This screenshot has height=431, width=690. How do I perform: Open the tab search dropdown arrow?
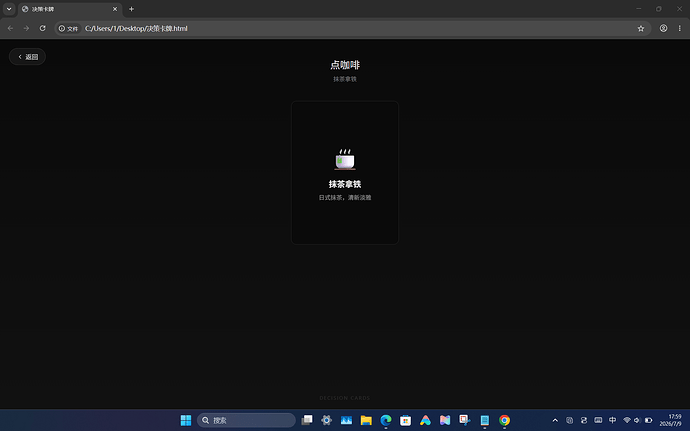click(9, 9)
